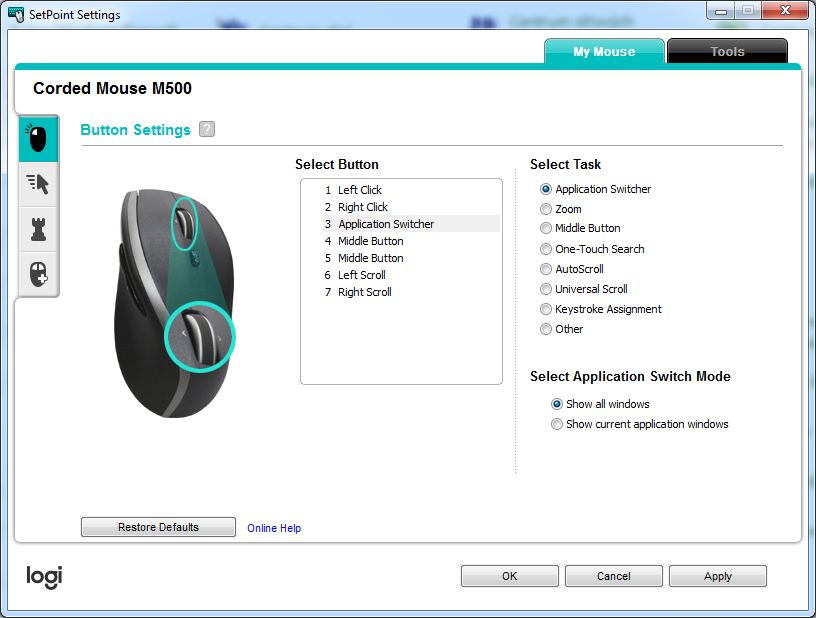
Task: Select the AutoScroll task
Action: point(545,269)
